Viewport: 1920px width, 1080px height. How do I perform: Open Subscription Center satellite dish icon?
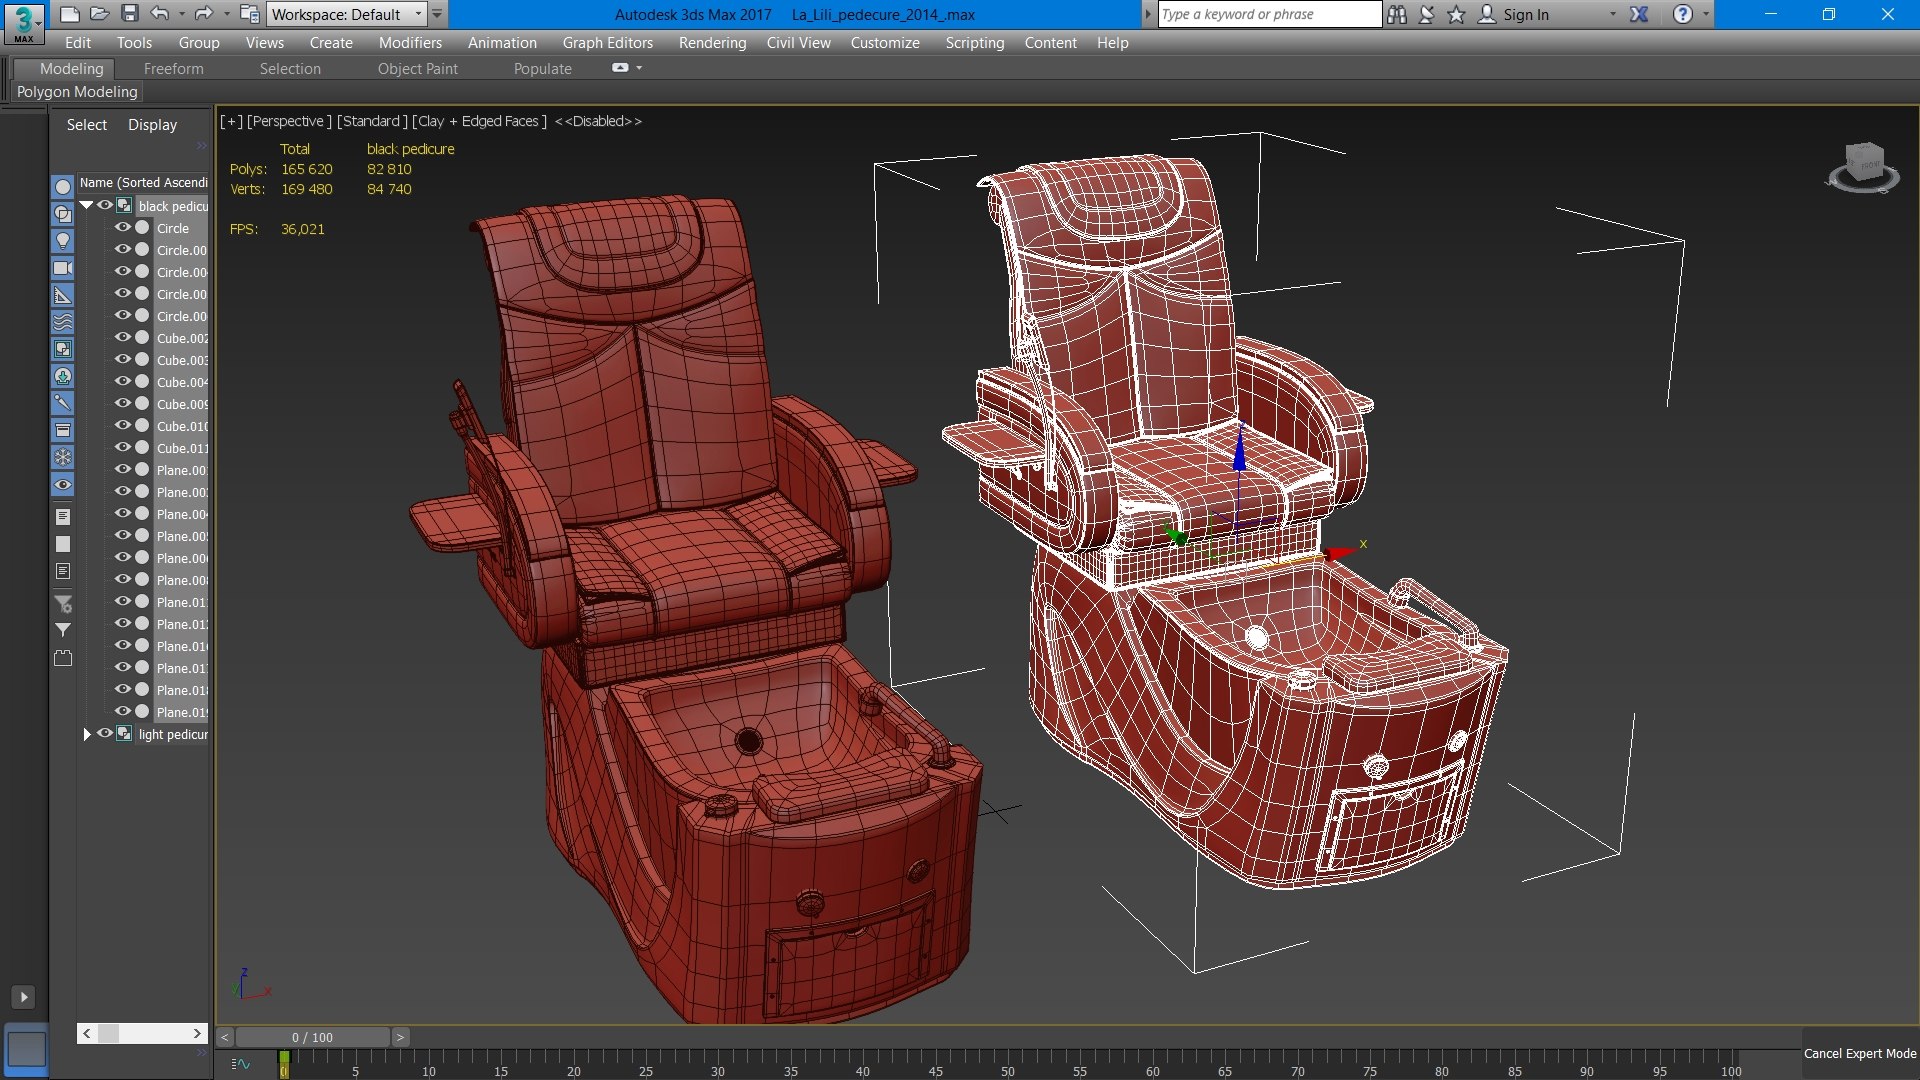pos(1427,14)
